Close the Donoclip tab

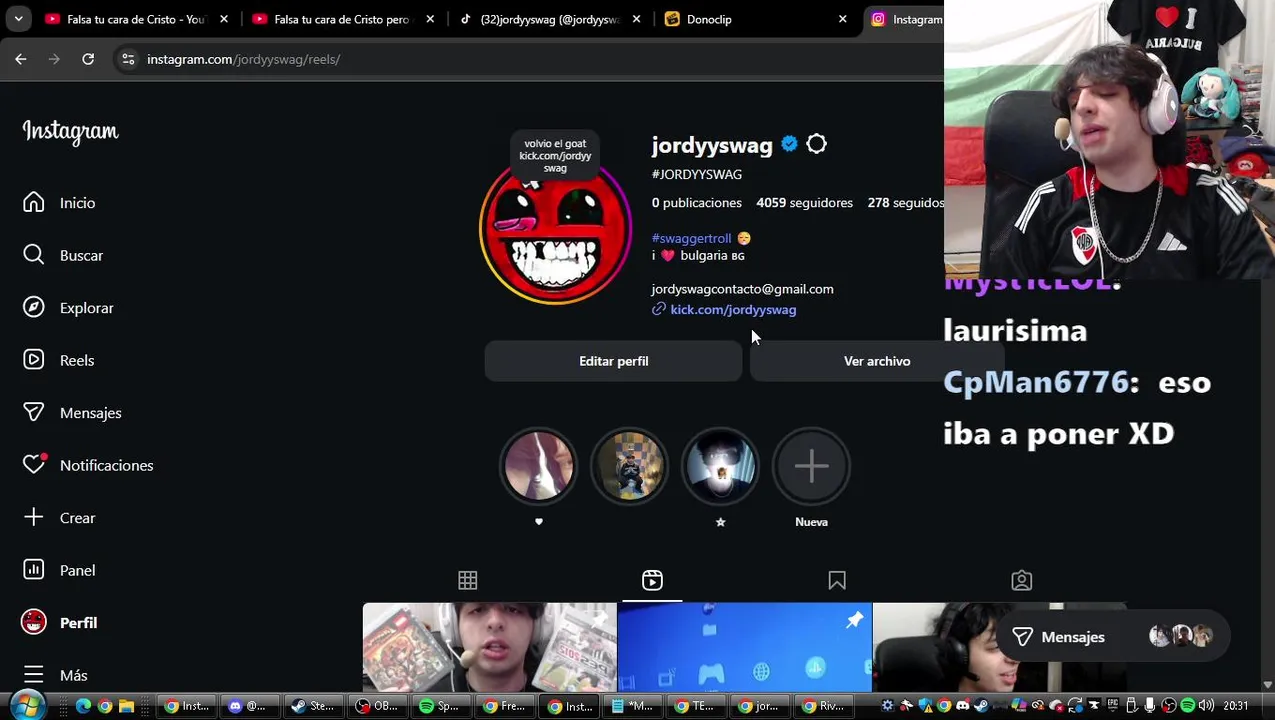843,19
